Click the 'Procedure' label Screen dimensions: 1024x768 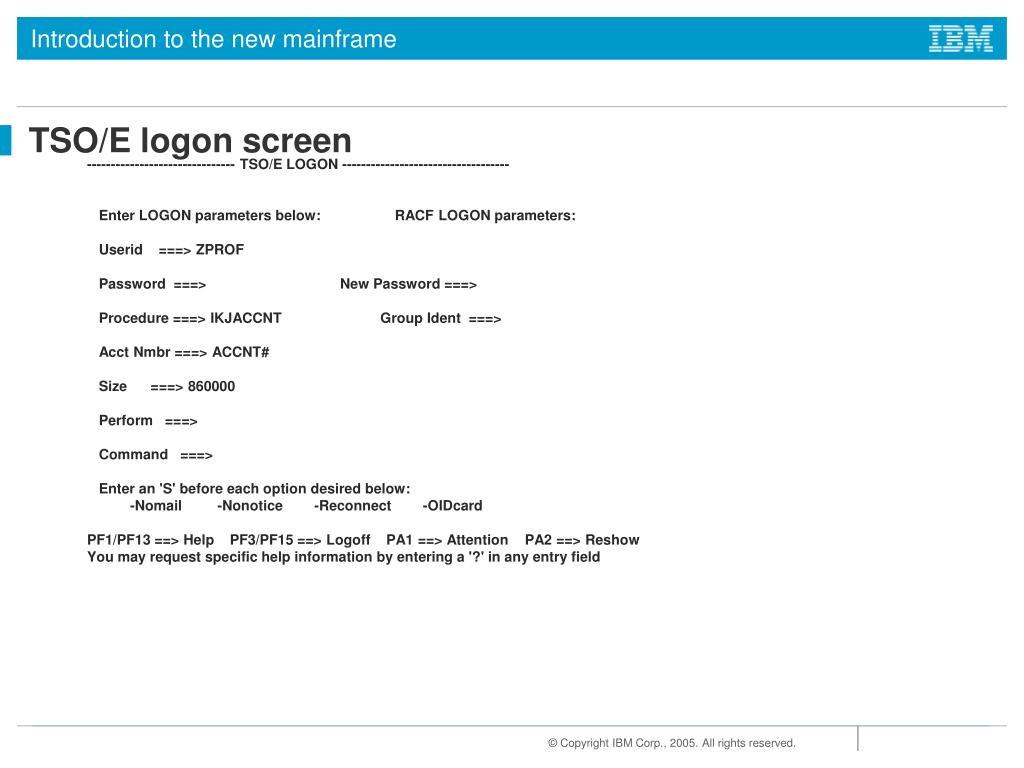pyautogui.click(x=134, y=318)
